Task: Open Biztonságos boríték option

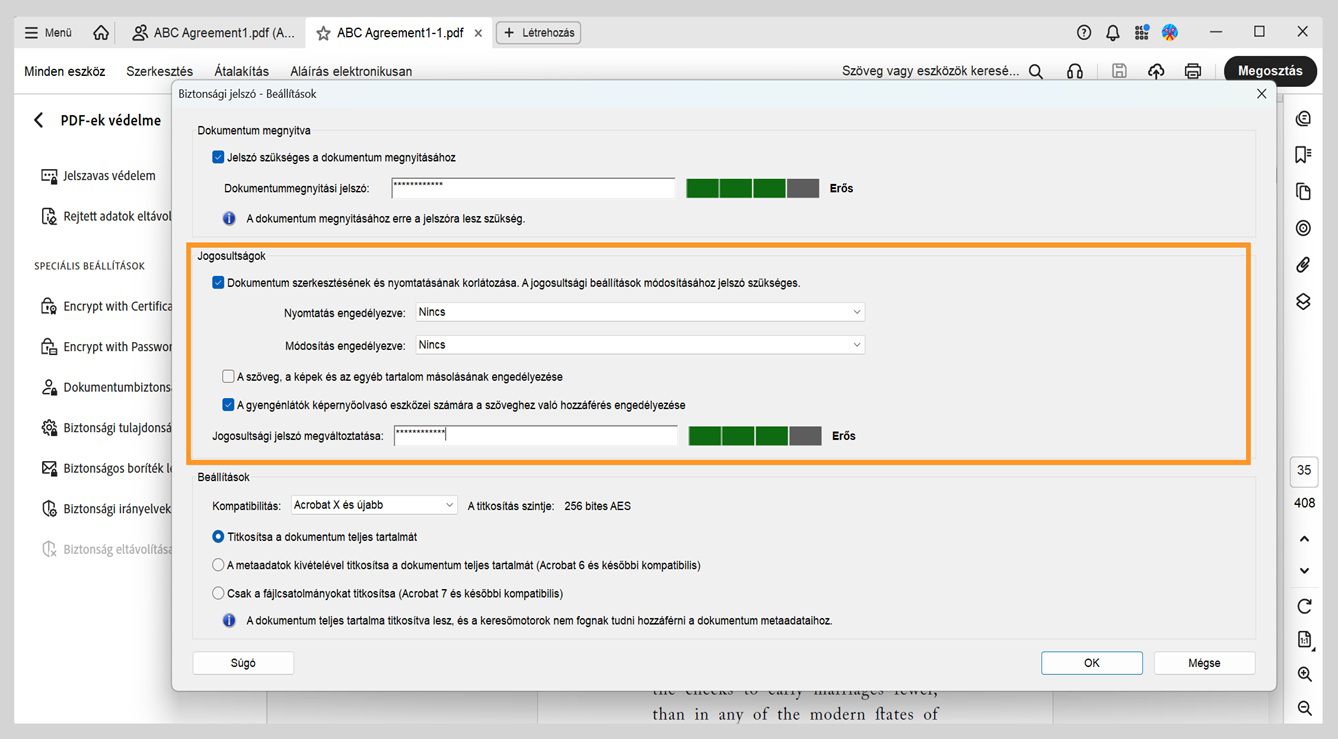Action: (106, 468)
